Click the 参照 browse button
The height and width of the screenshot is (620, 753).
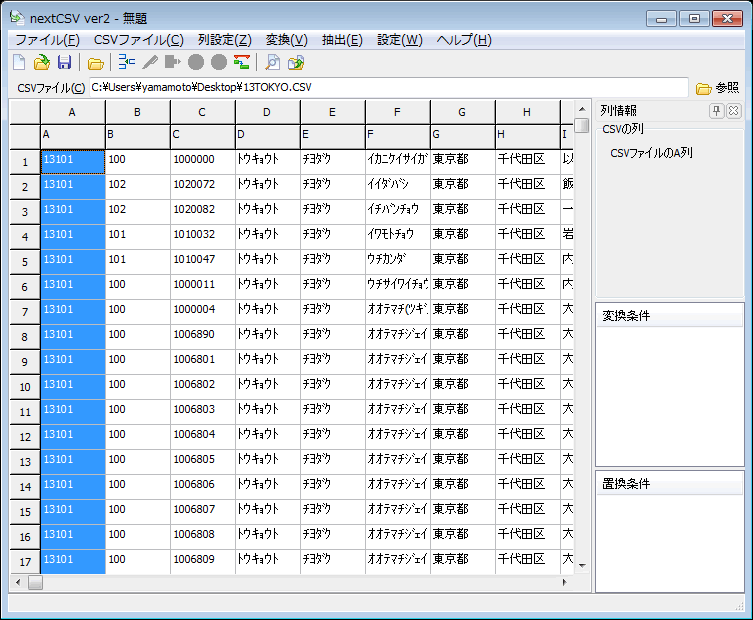point(718,88)
